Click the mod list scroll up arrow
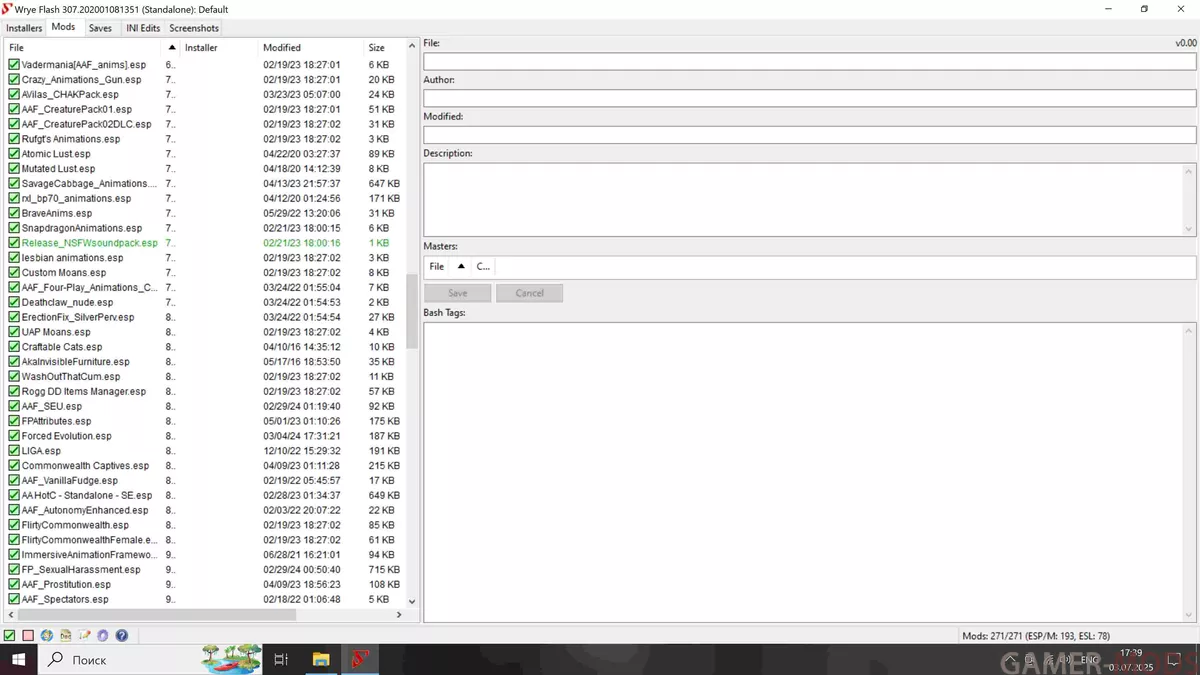This screenshot has height=675, width=1200. [x=412, y=47]
